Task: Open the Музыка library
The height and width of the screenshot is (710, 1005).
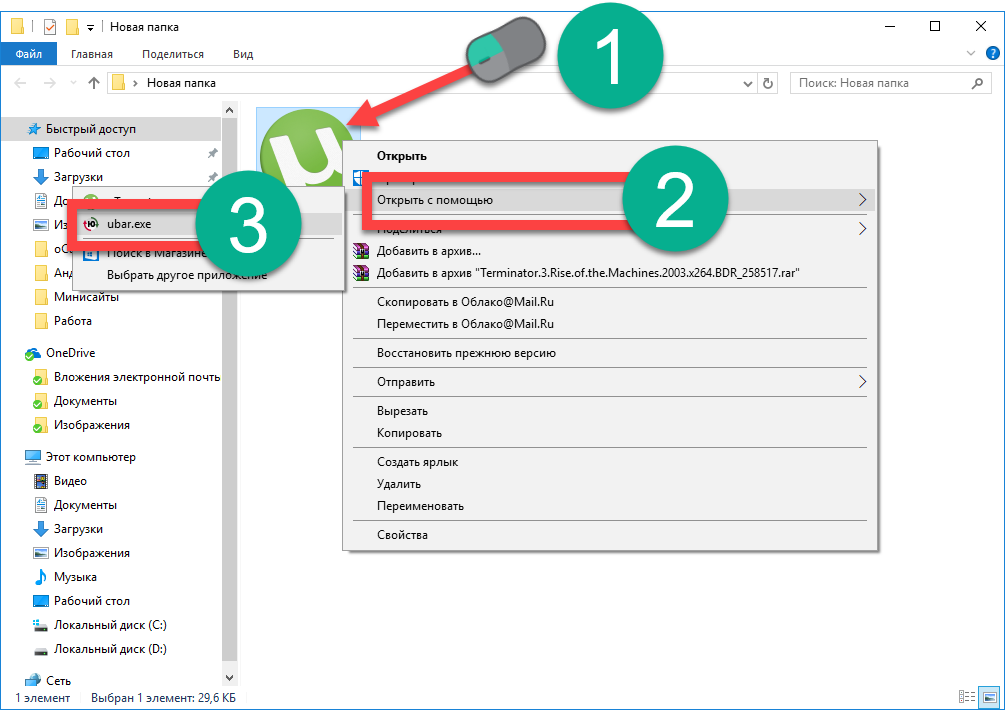Action: [75, 577]
